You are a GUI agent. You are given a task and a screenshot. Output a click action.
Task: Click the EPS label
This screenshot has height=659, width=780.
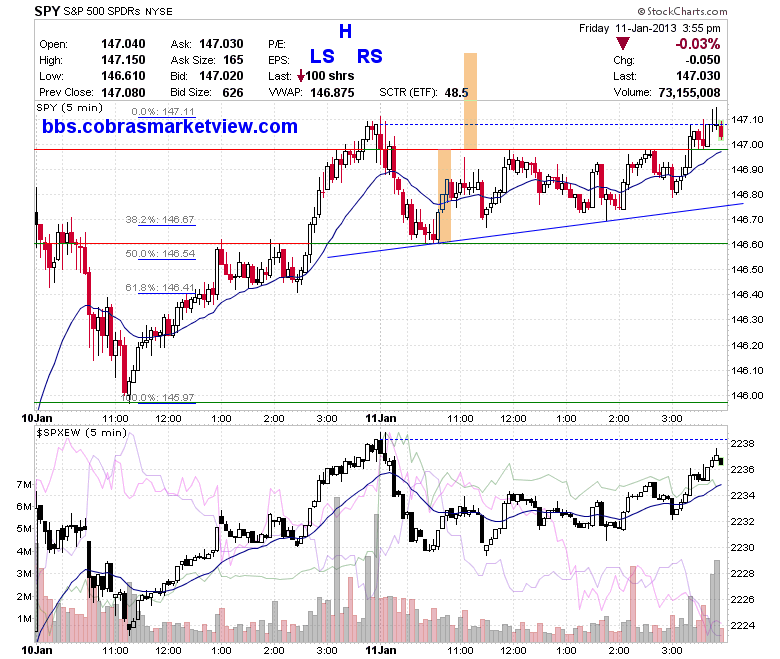[279, 60]
